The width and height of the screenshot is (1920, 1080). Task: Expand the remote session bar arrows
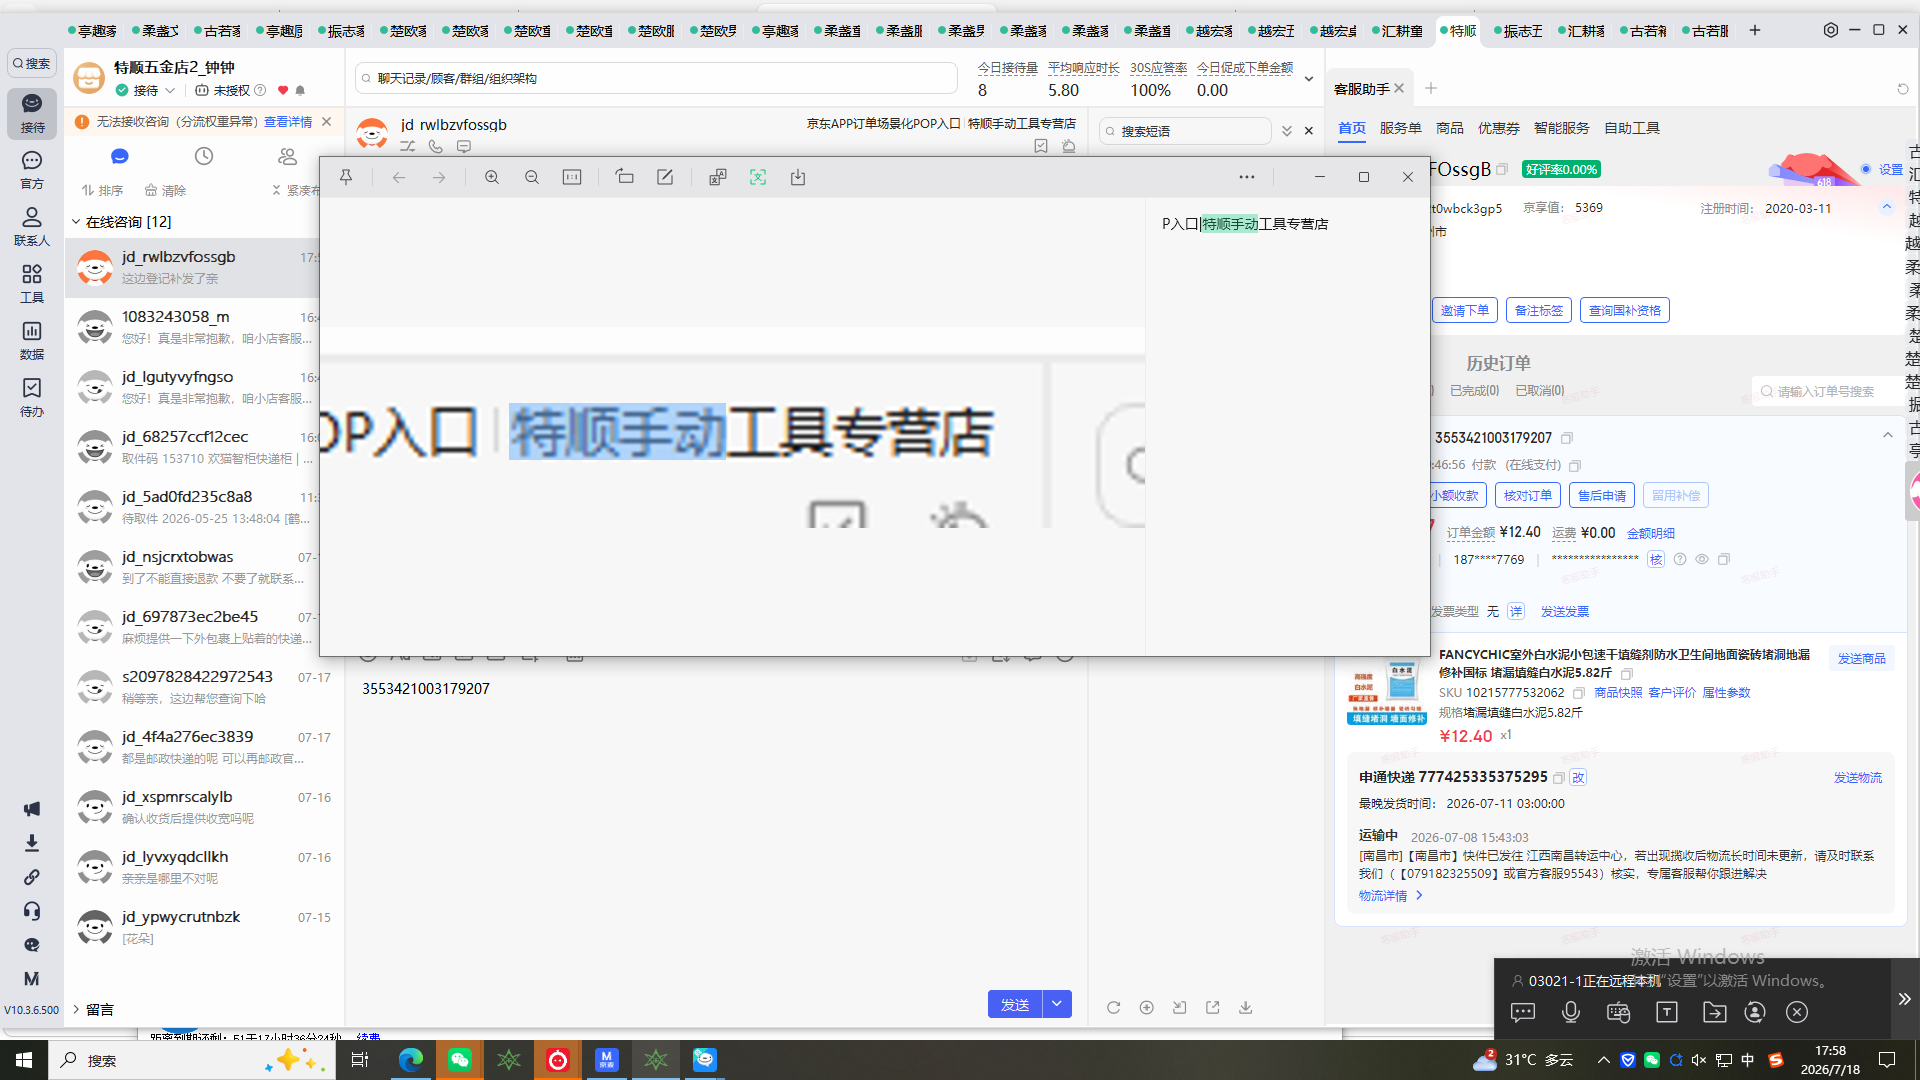[1905, 999]
